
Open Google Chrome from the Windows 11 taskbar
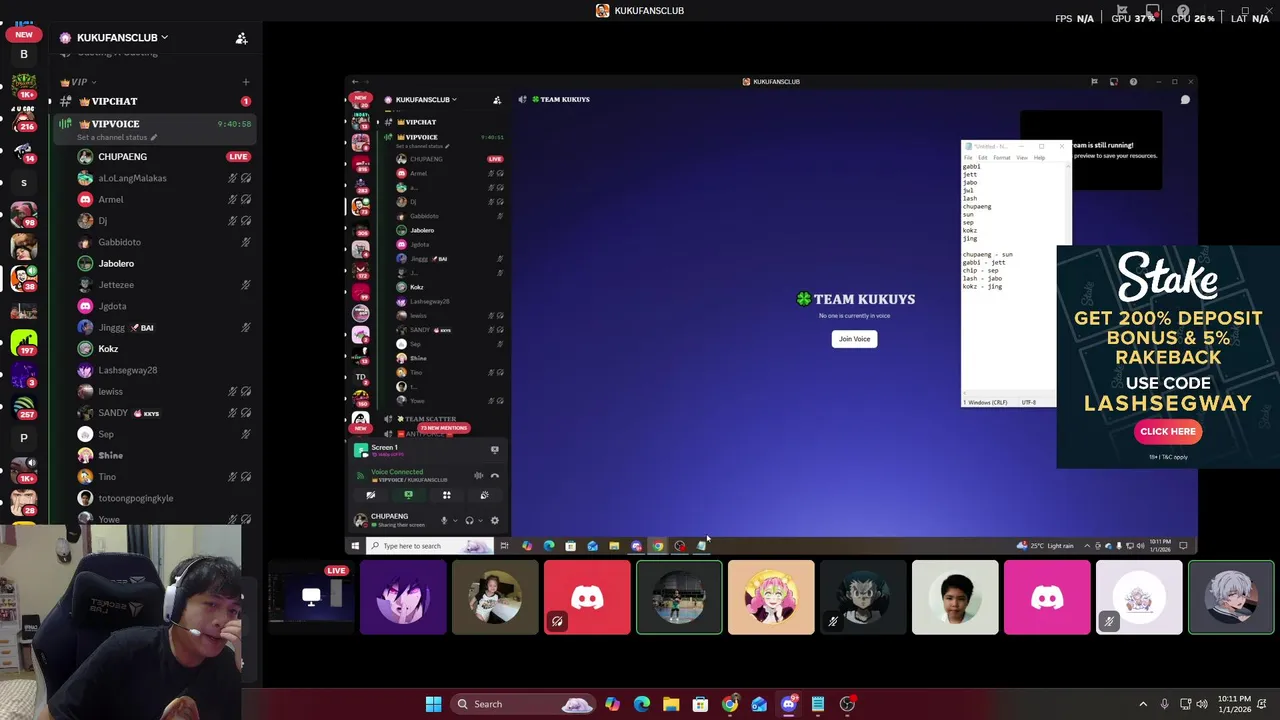click(x=730, y=704)
